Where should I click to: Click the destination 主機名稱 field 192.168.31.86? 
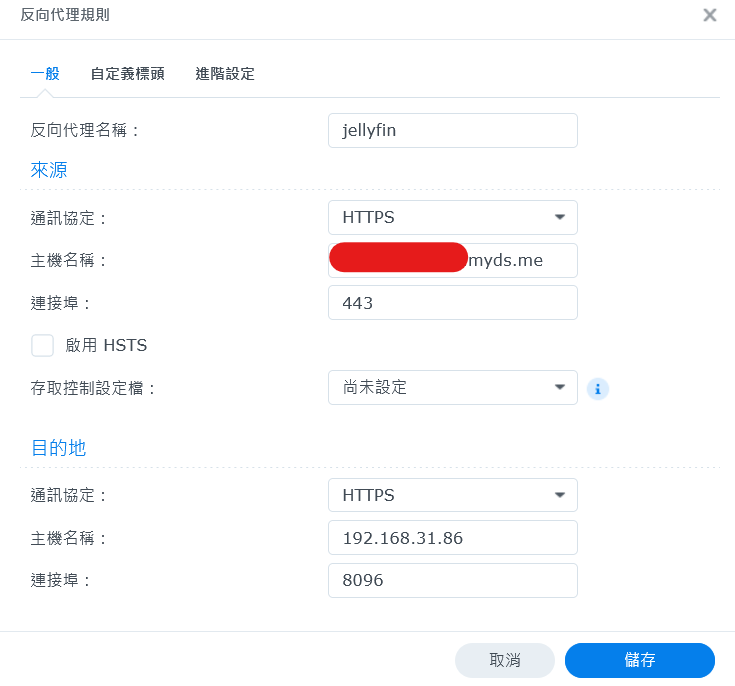point(453,538)
